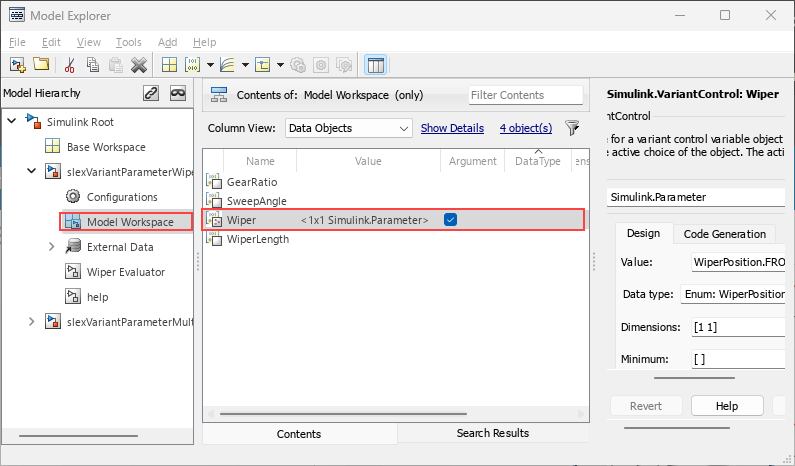Click the Show Details link
Viewport: 795px width, 466px height.
click(452, 128)
